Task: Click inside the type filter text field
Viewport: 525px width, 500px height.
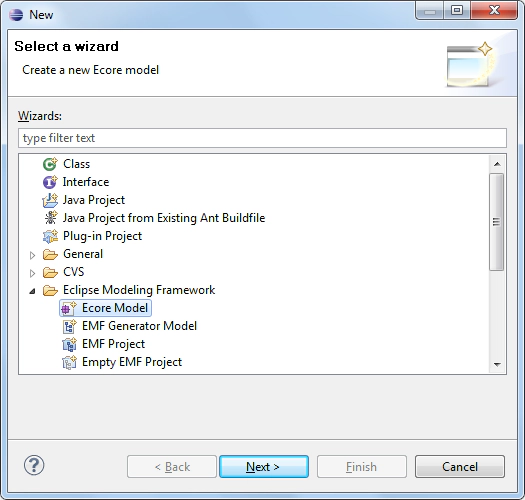Action: tap(262, 138)
